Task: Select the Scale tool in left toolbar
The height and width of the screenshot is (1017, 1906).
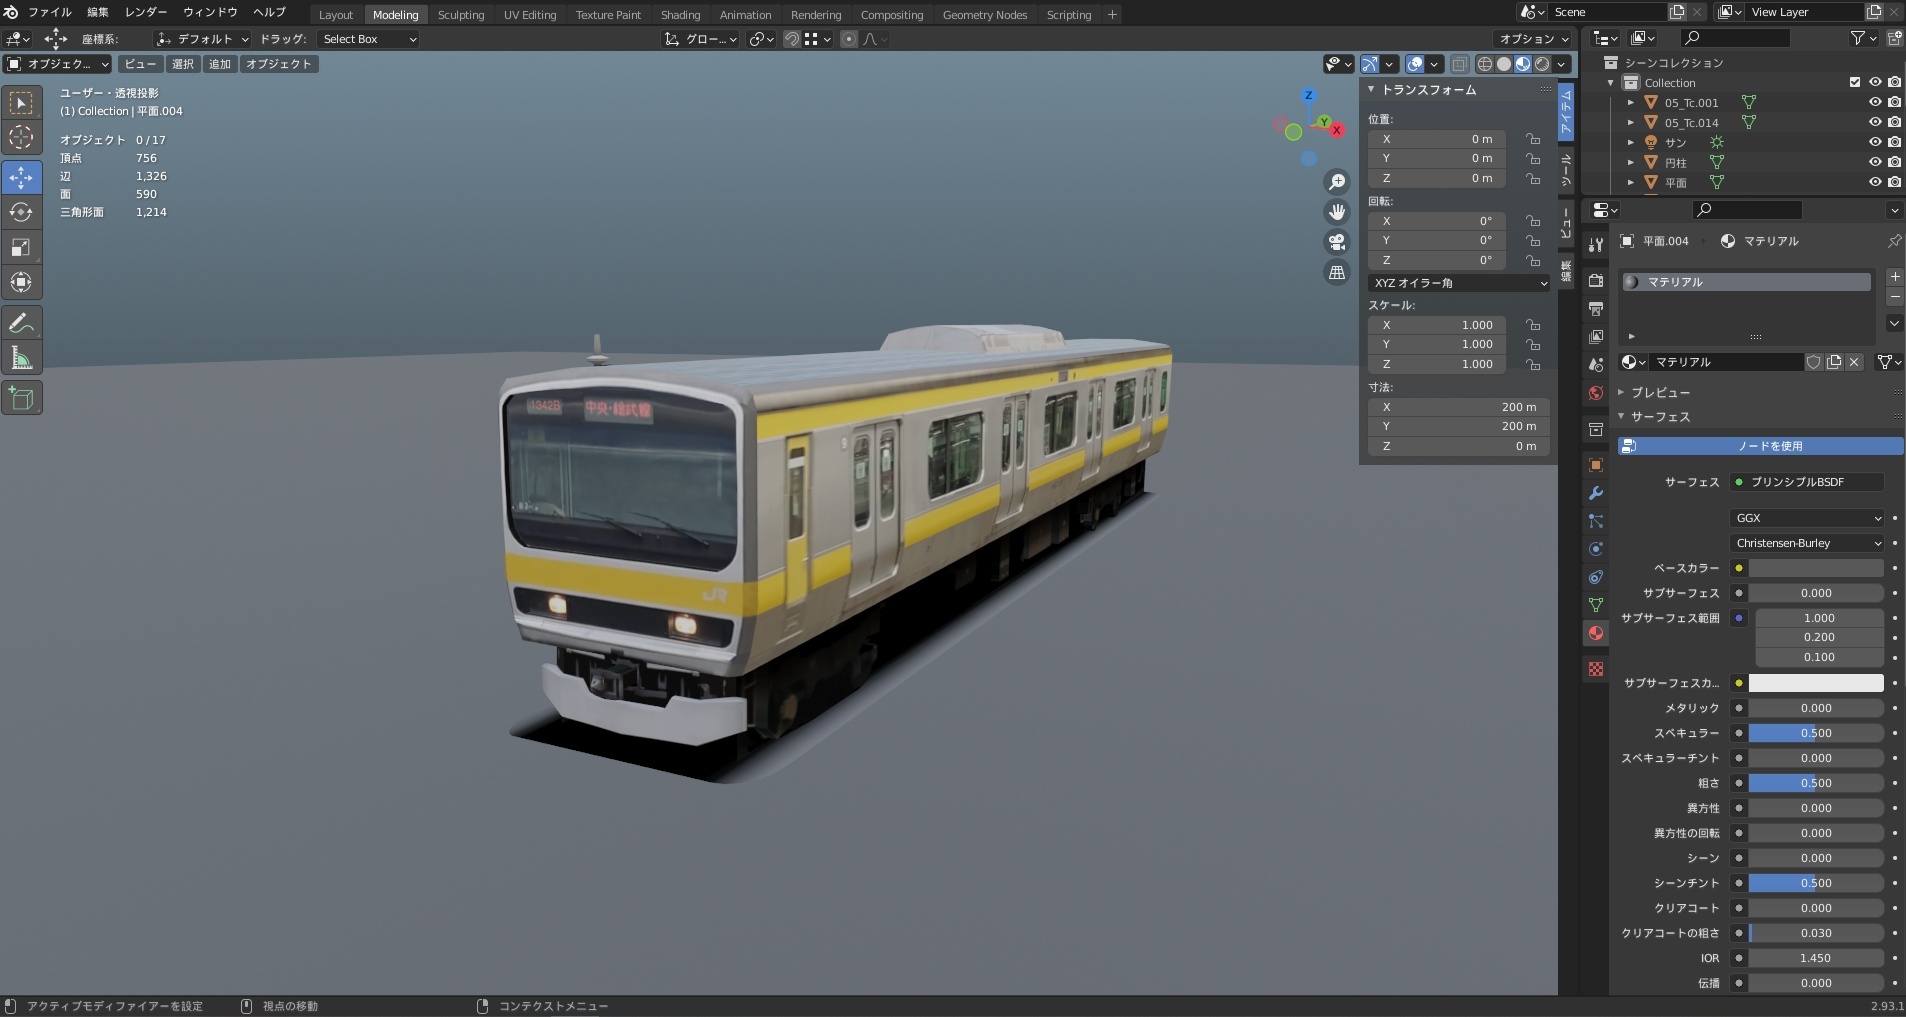Action: pyautogui.click(x=21, y=247)
